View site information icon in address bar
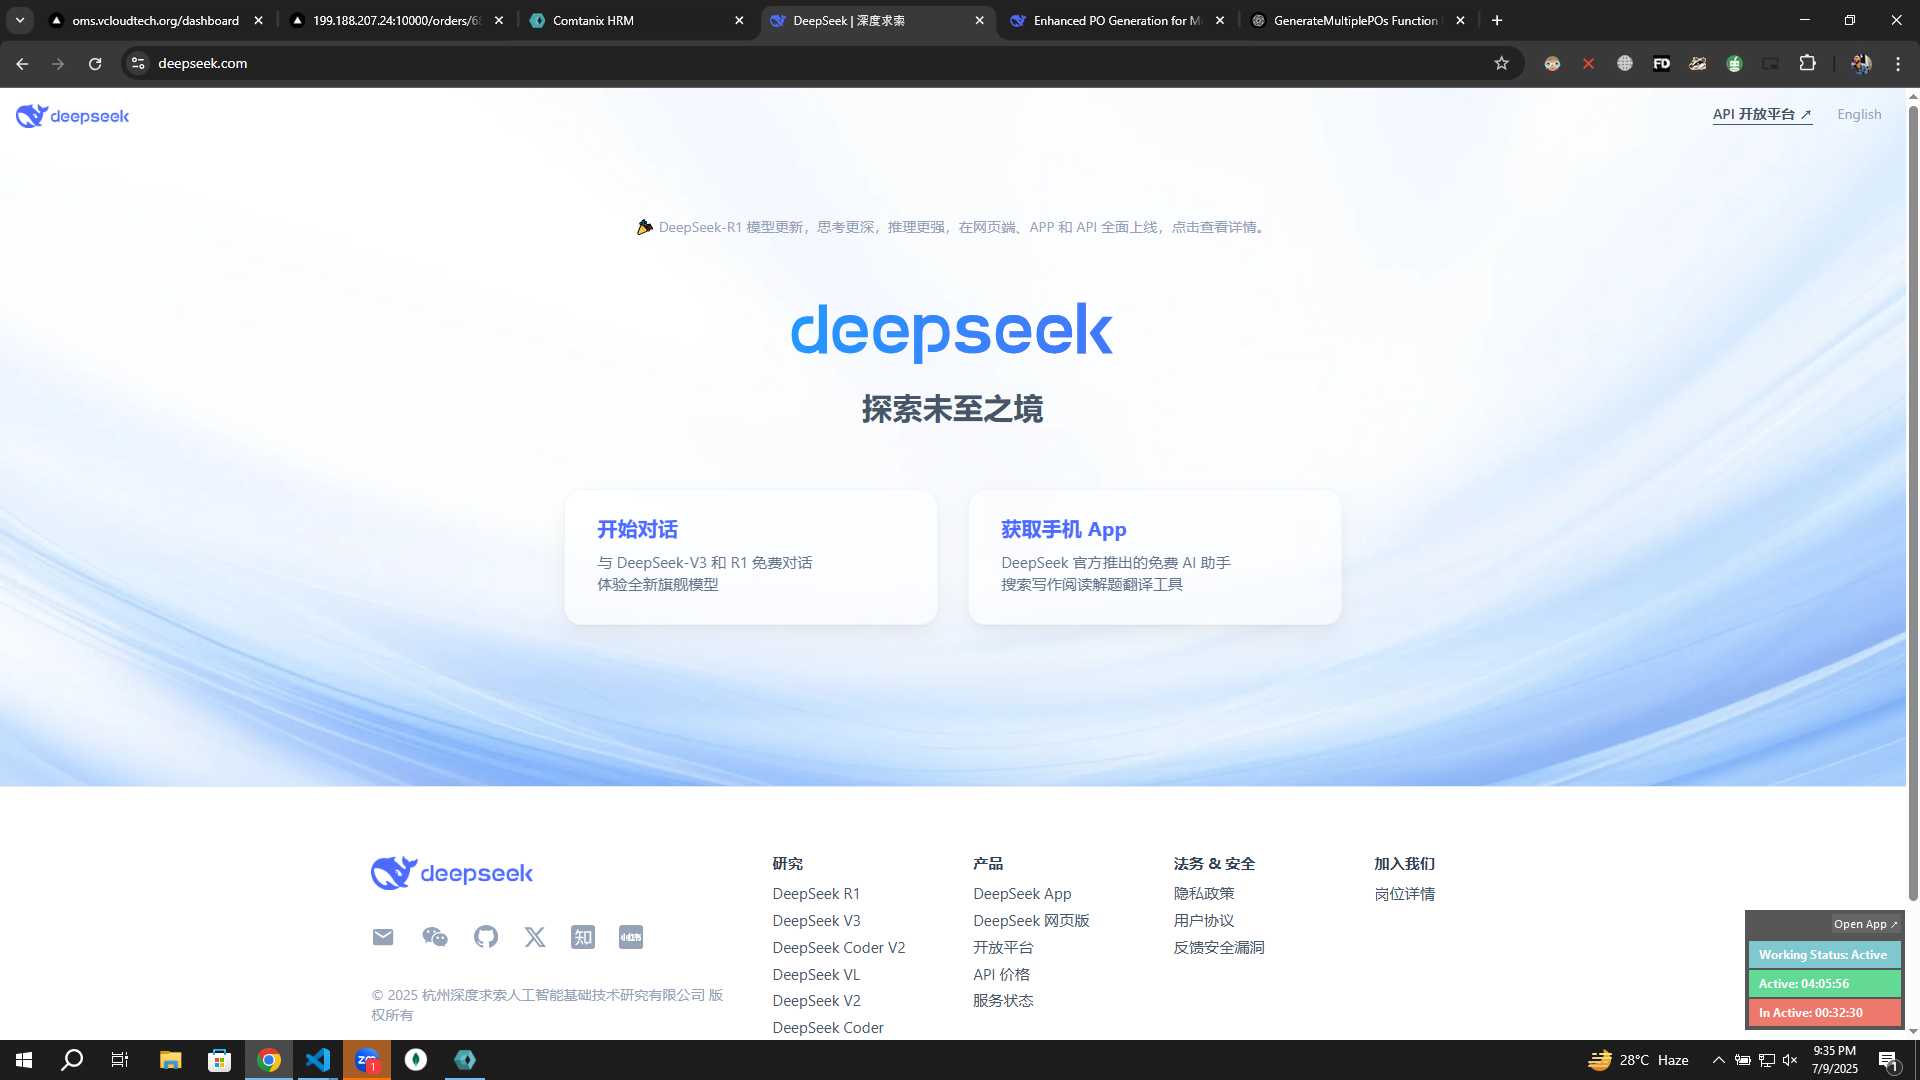 click(x=138, y=63)
